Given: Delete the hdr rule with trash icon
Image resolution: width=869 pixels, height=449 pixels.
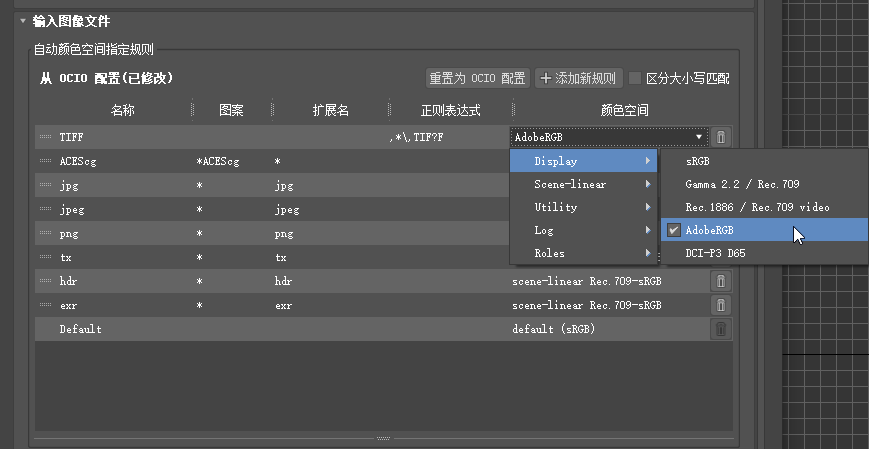Looking at the screenshot, I should (x=720, y=281).
